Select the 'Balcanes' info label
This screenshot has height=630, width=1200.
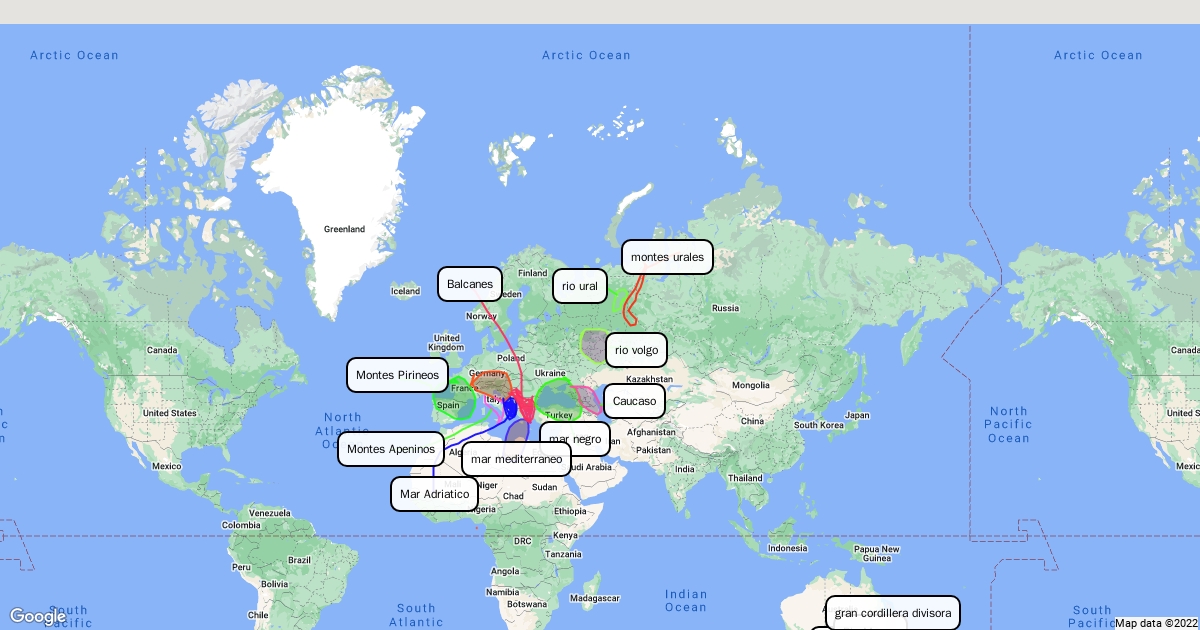tap(469, 284)
